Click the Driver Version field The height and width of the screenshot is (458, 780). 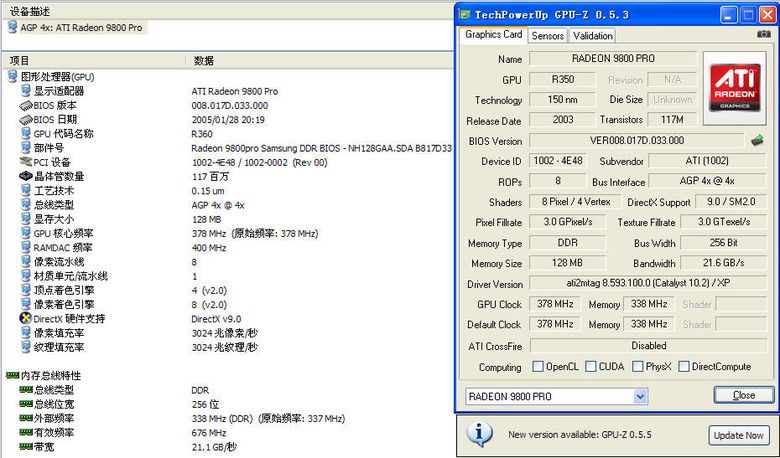pos(648,283)
